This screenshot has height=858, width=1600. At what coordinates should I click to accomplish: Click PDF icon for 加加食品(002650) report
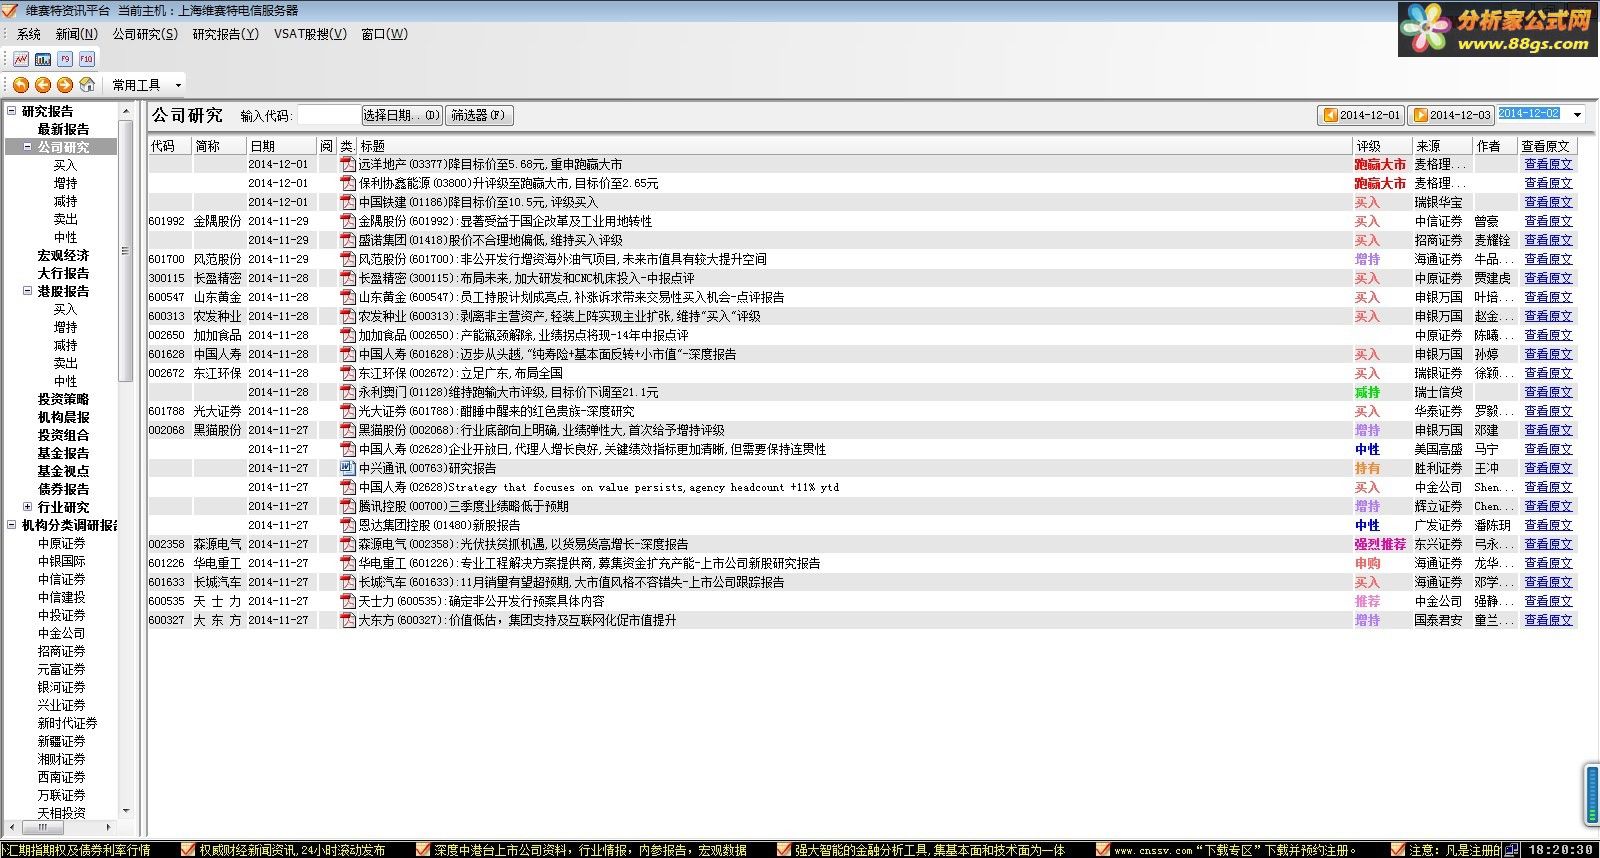point(348,335)
